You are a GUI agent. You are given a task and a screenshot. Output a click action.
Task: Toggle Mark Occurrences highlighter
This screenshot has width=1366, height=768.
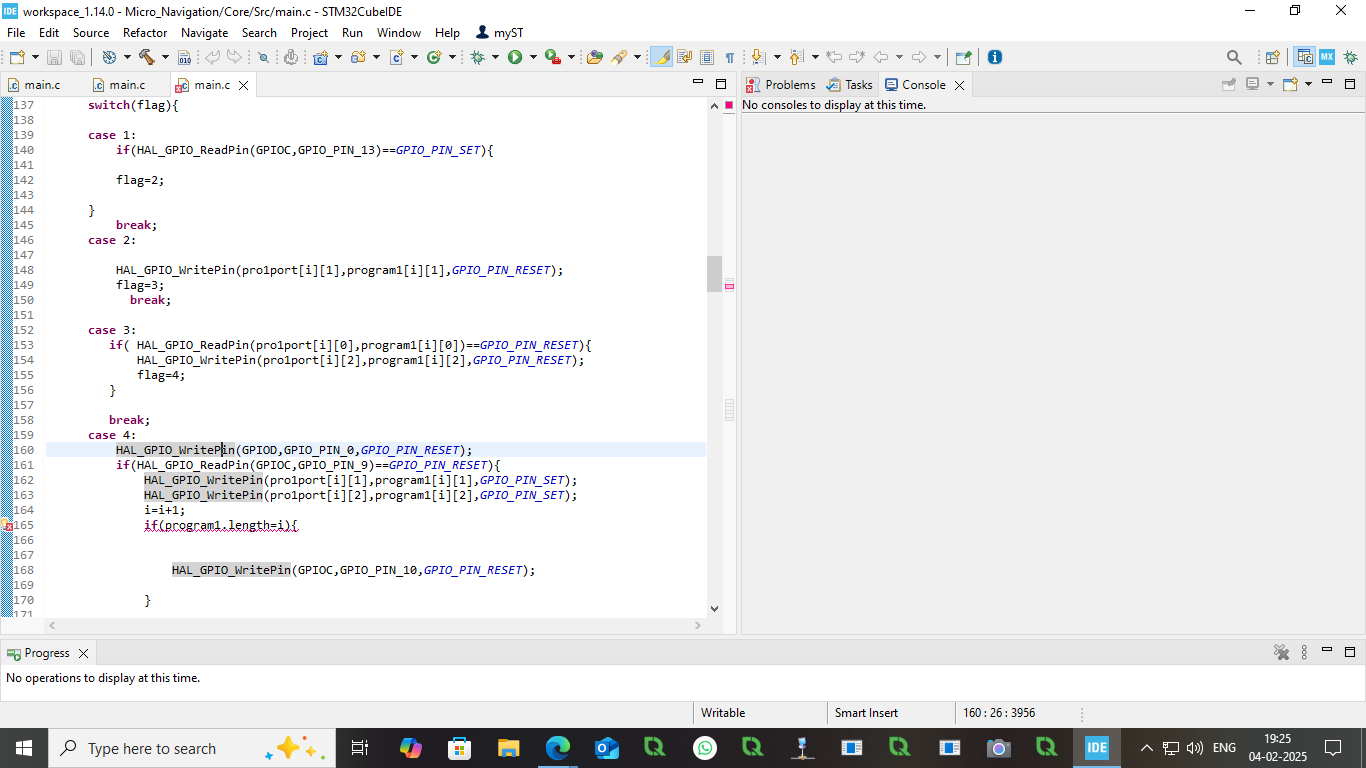(661, 57)
